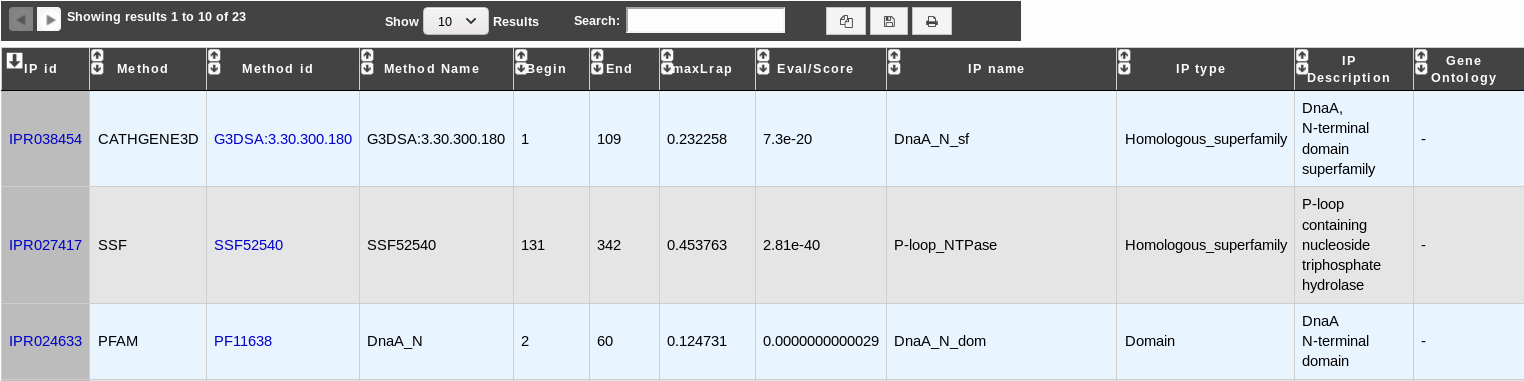This screenshot has width=1524, height=381.
Task: Go to the previous results page arrow
Action: [x=21, y=18]
